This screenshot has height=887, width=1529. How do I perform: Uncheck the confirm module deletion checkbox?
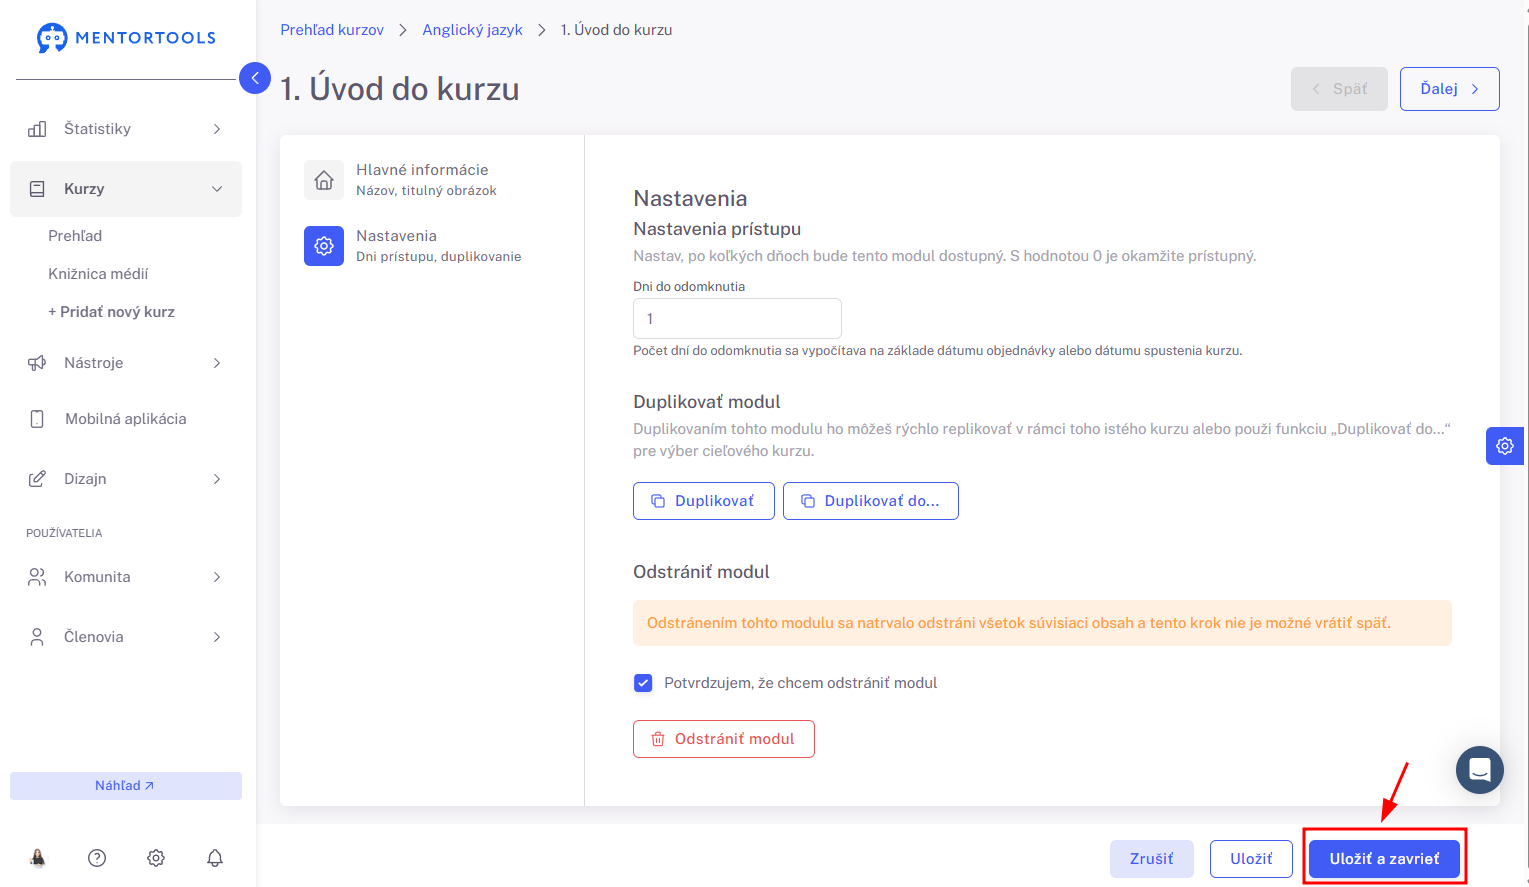pos(643,683)
